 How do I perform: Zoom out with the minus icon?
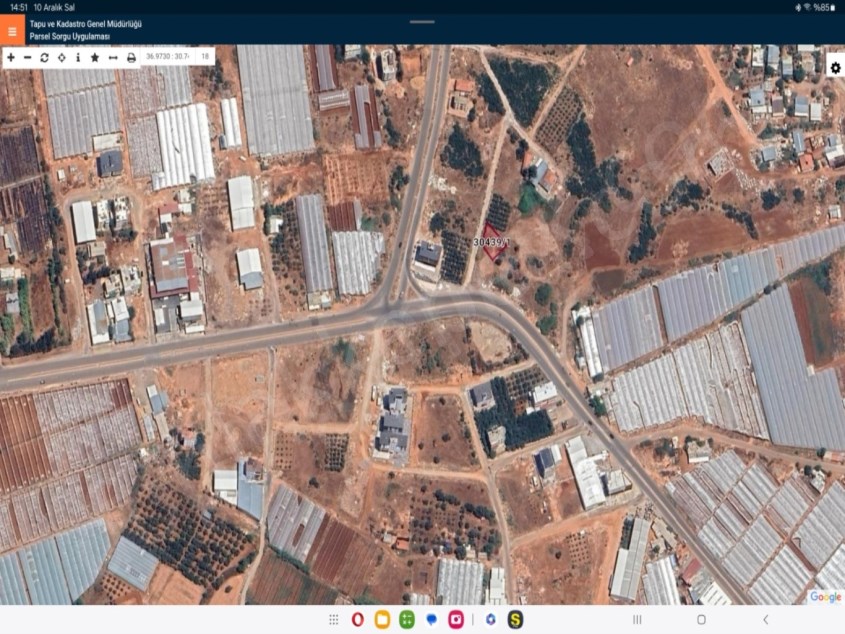tap(28, 57)
